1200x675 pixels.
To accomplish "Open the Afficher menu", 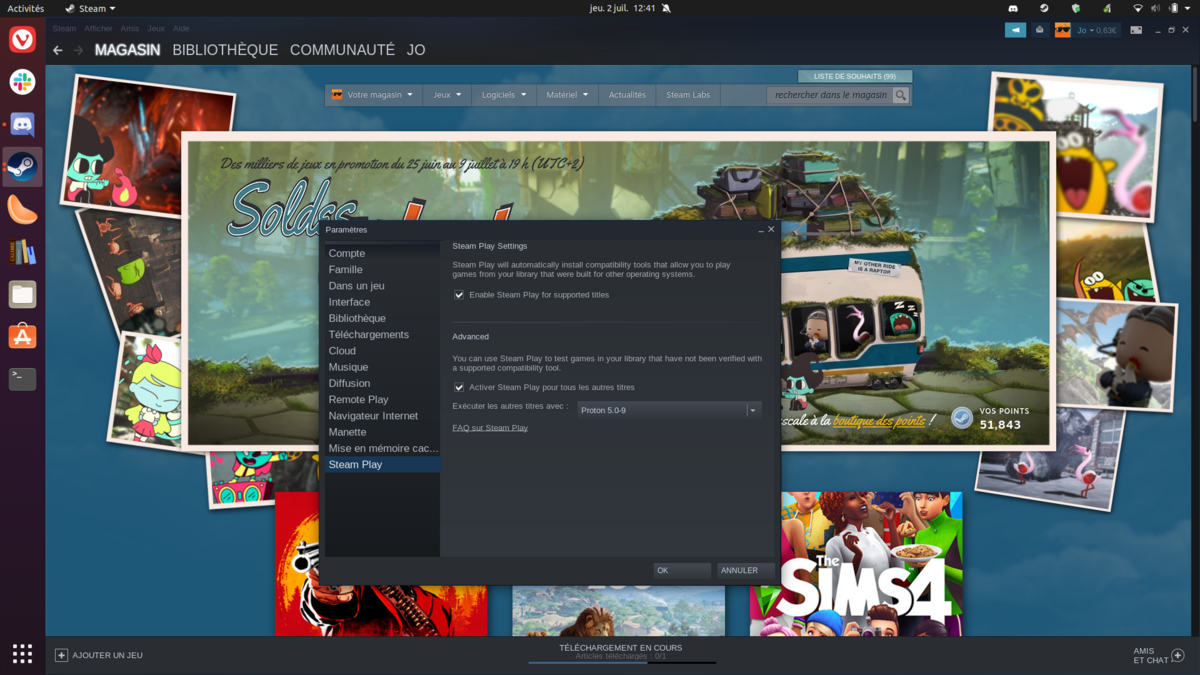I will point(98,28).
